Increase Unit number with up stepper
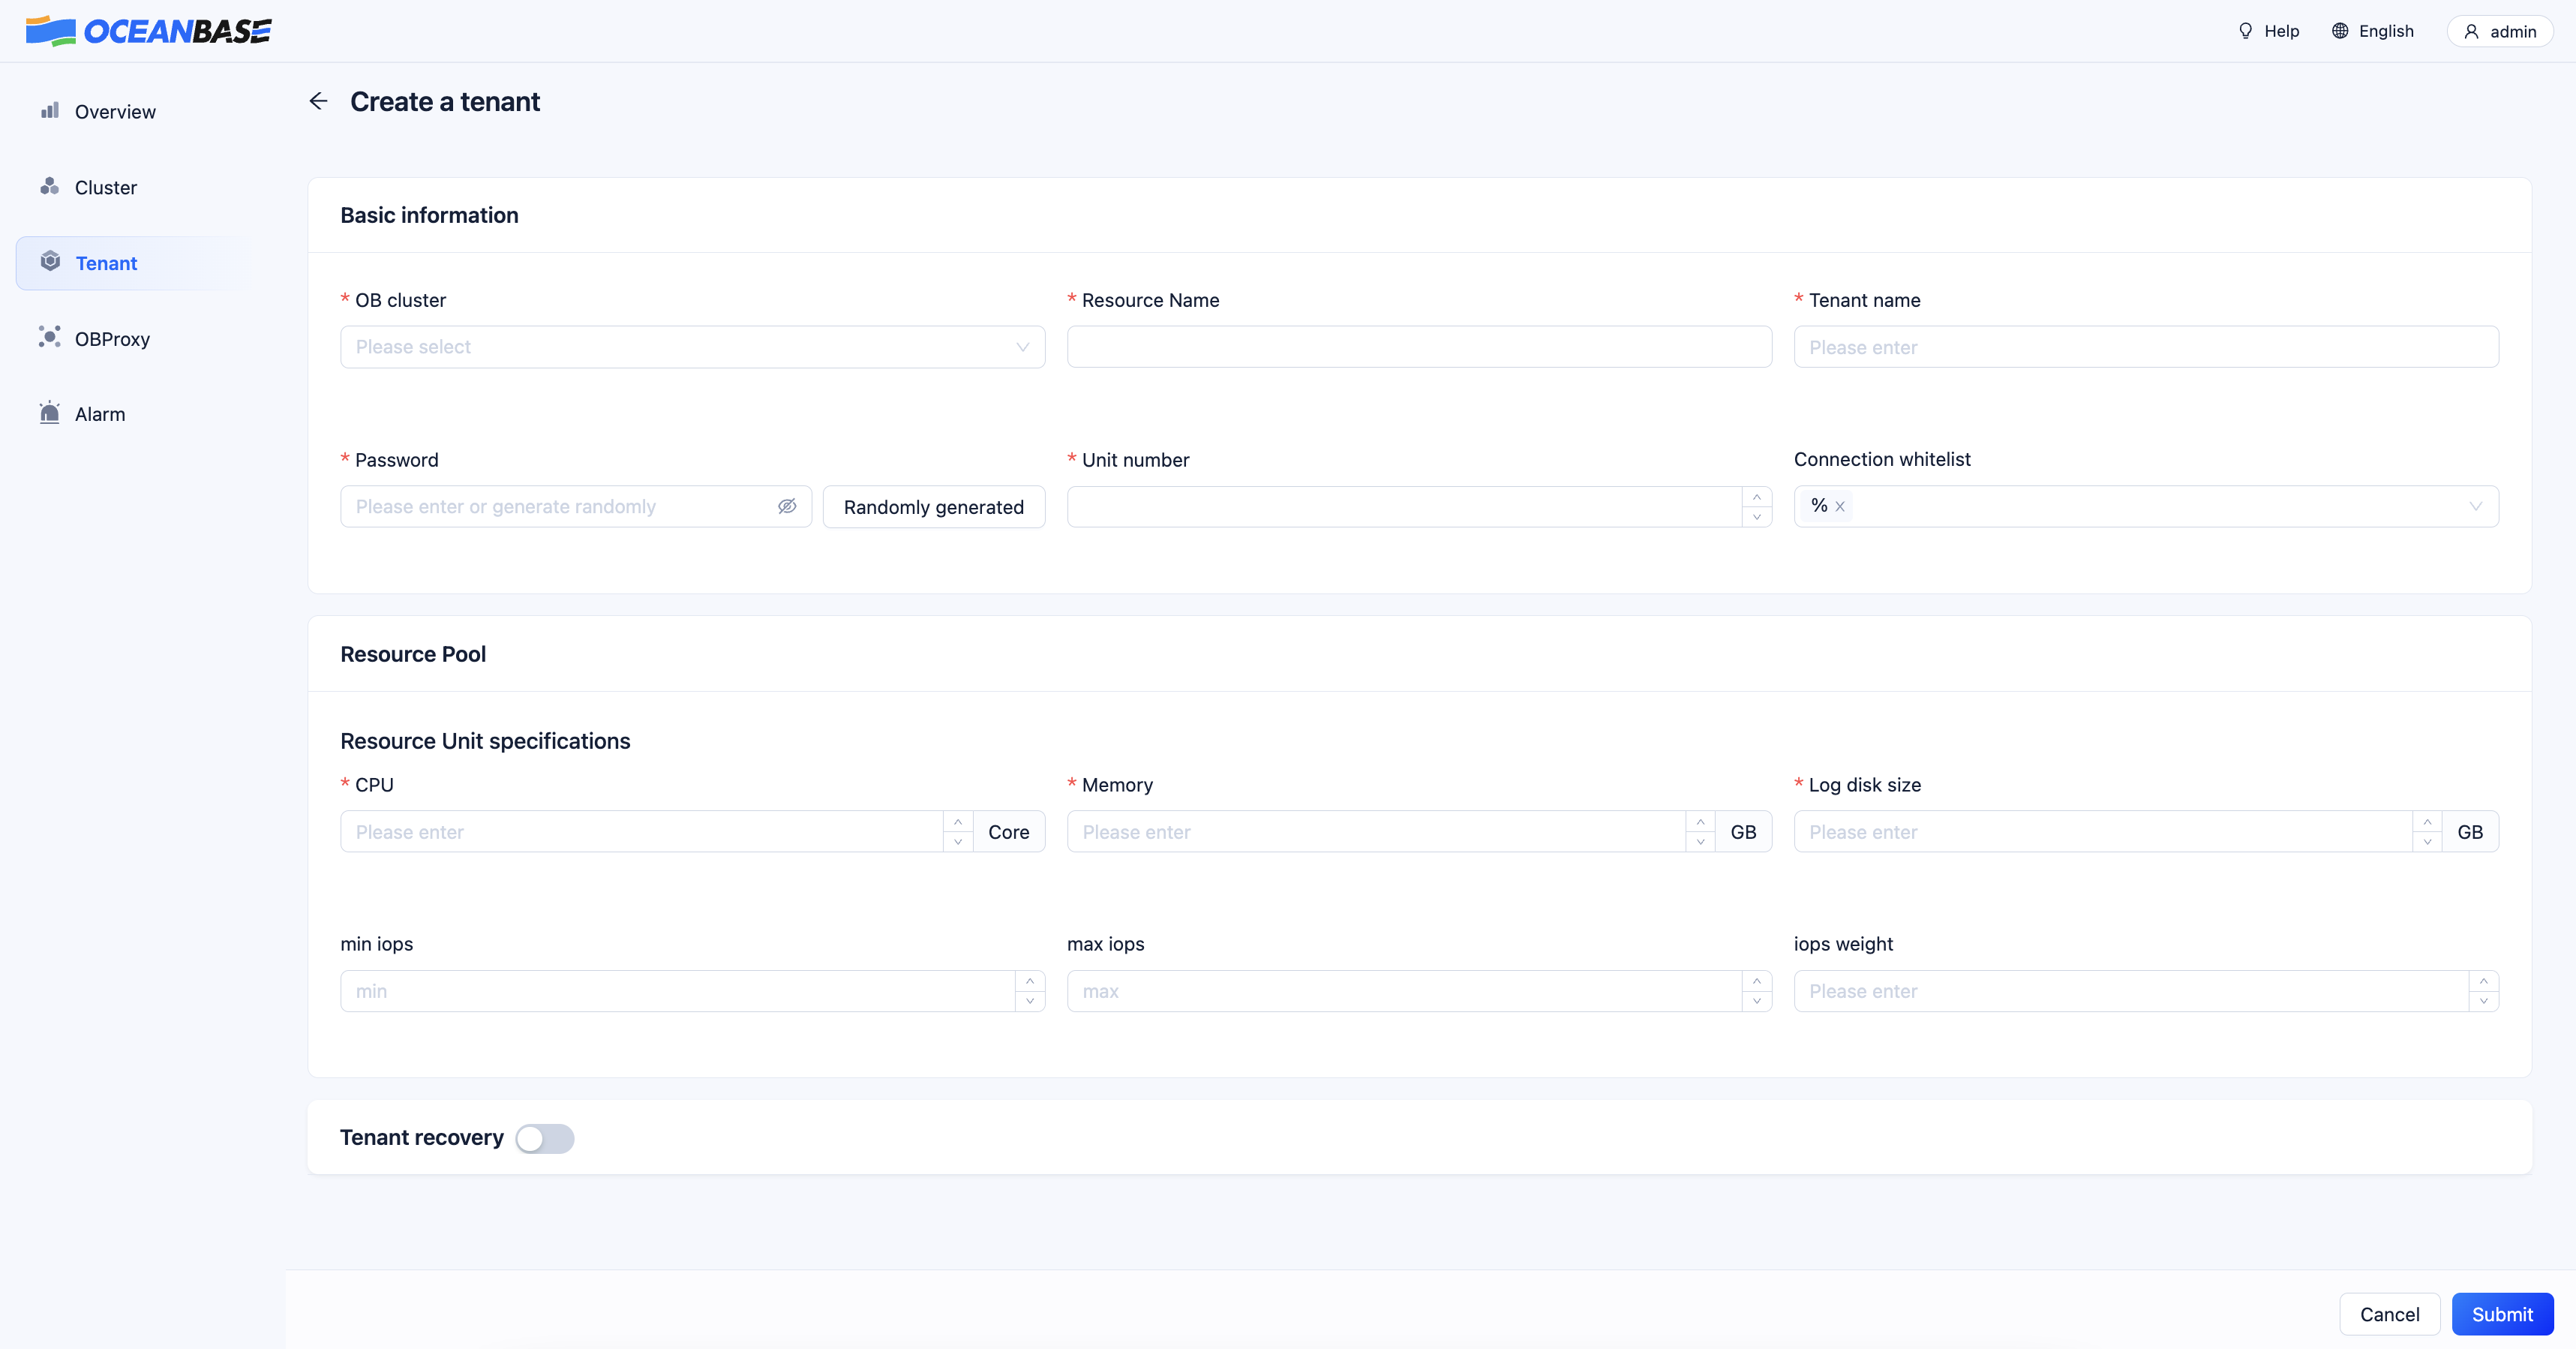Image resolution: width=2576 pixels, height=1349 pixels. pos(1757,497)
